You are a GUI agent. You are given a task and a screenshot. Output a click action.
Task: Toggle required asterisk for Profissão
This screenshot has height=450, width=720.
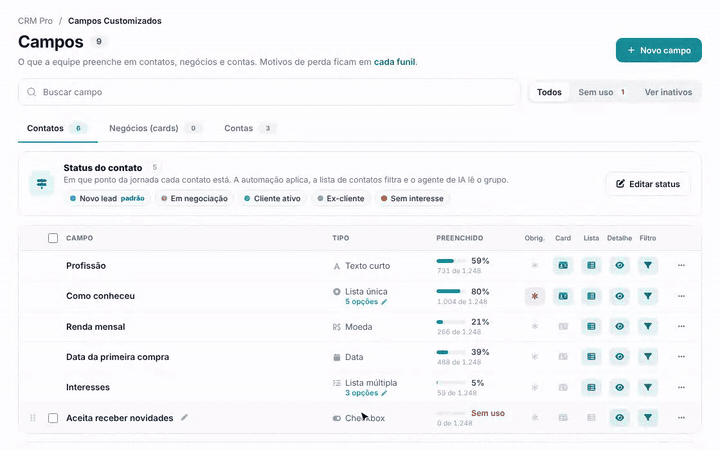coord(534,265)
